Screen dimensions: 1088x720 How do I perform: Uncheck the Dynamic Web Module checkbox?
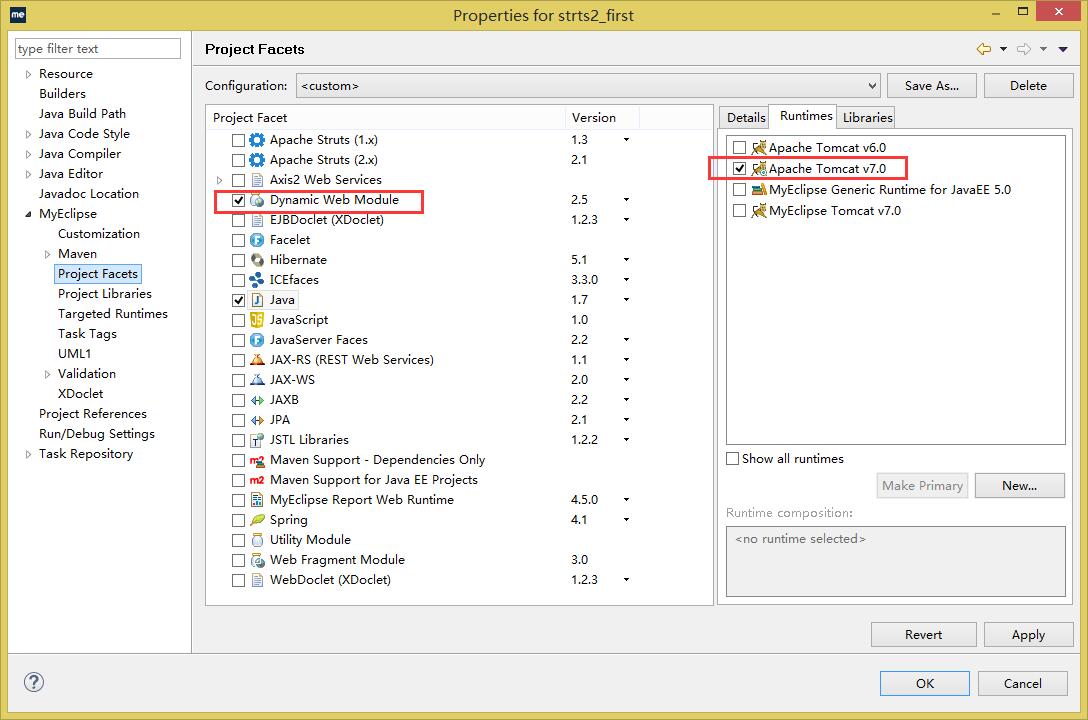tap(238, 200)
